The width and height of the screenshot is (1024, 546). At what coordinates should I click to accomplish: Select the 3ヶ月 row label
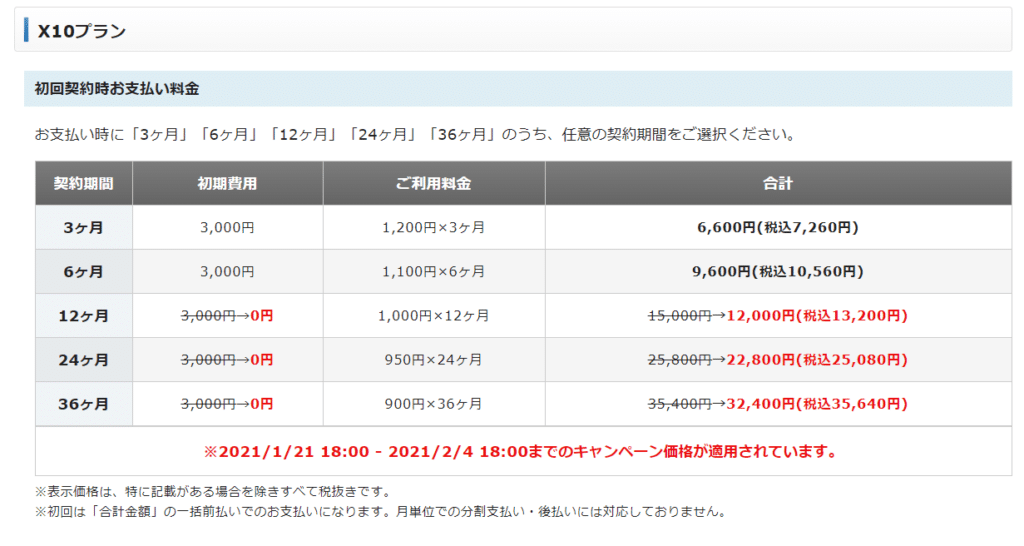pyautogui.click(x=84, y=228)
